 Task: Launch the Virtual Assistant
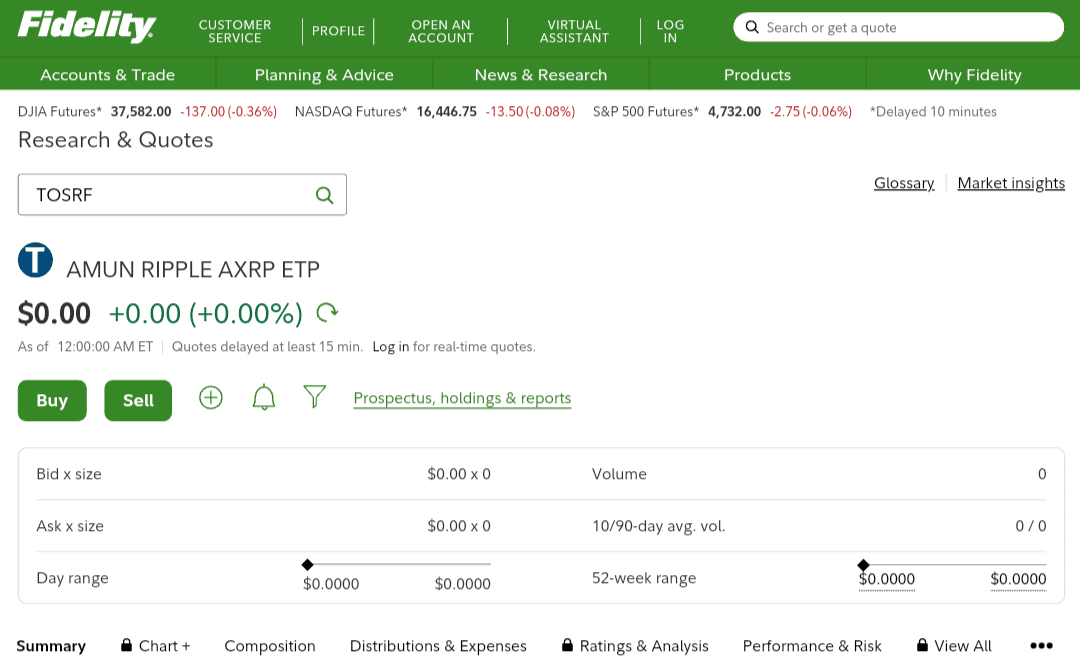574,31
